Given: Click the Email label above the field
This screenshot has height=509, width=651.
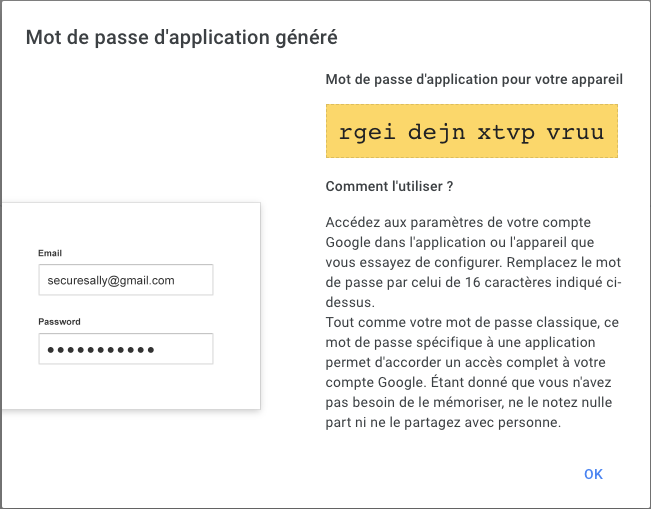Looking at the screenshot, I should [50, 253].
